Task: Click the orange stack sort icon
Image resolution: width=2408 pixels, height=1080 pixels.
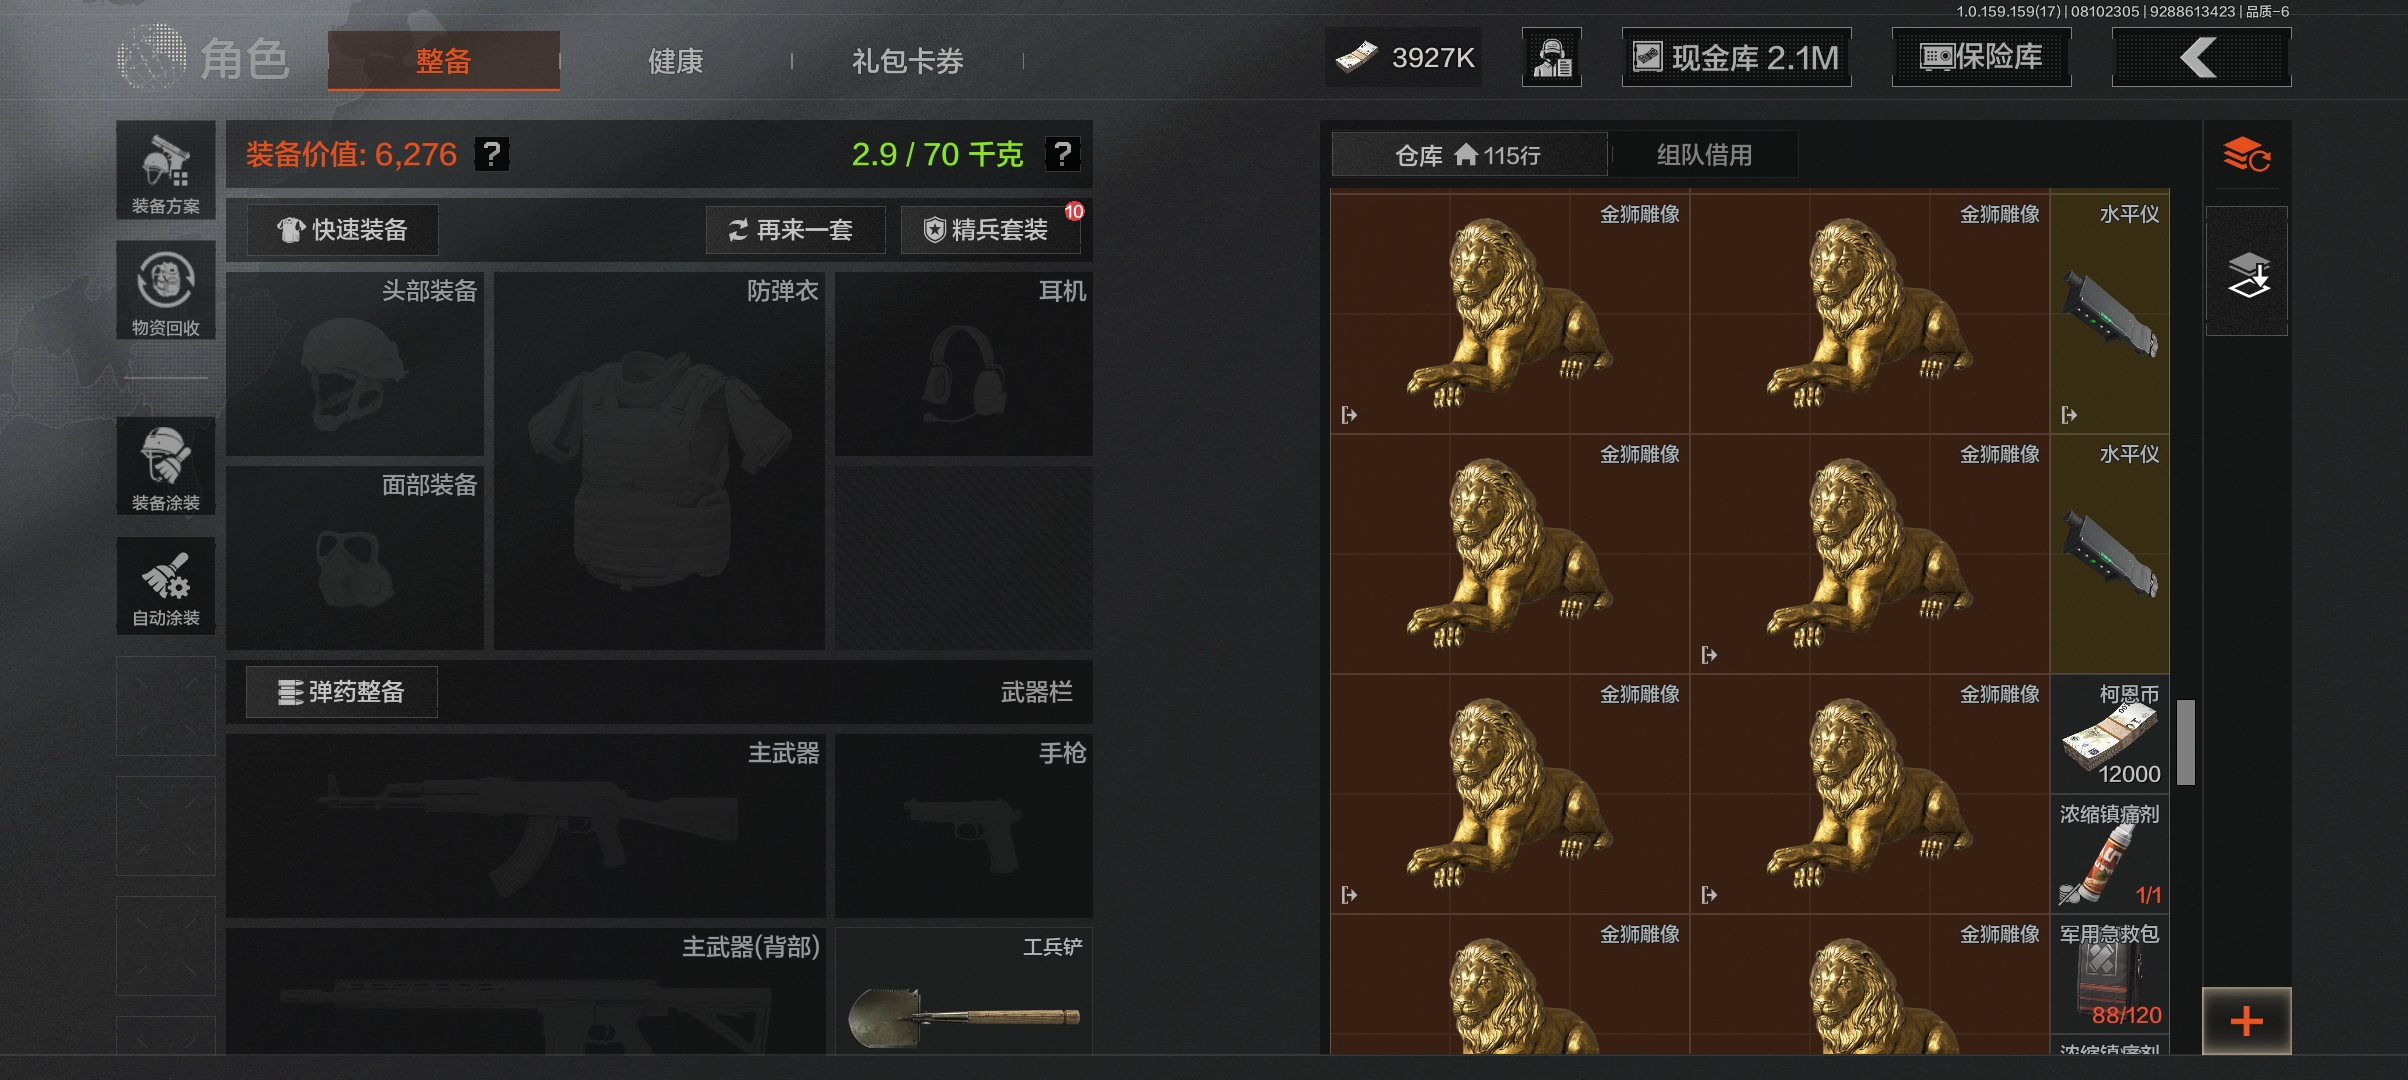Action: (2246, 155)
